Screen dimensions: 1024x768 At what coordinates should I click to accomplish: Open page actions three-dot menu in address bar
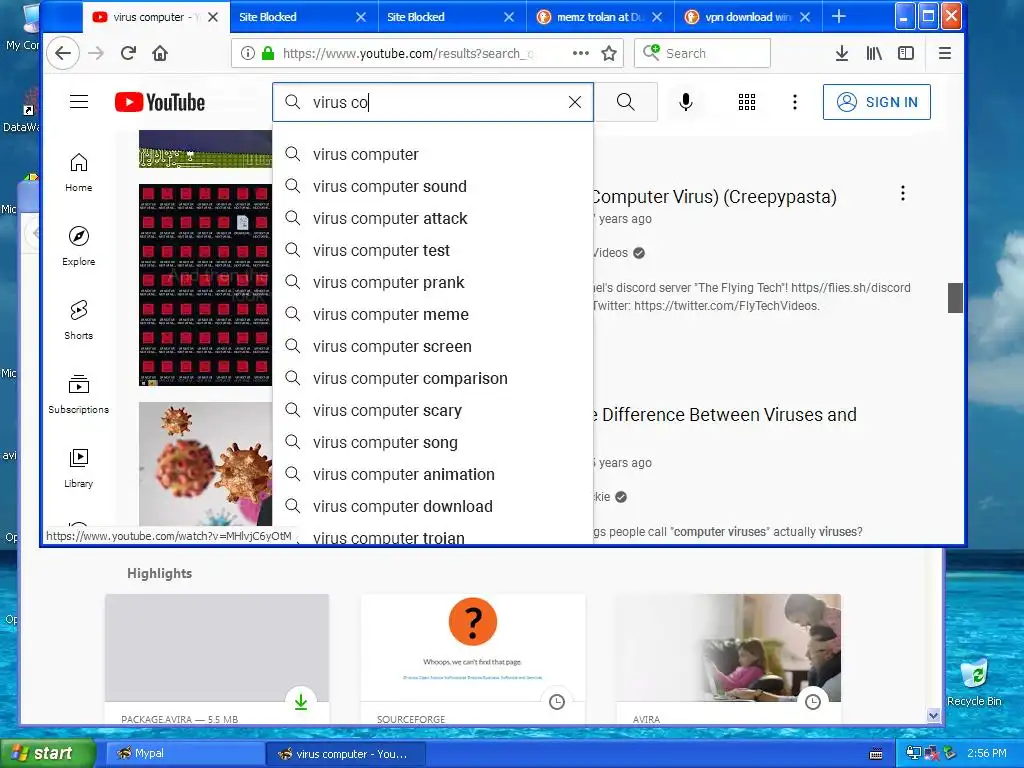(581, 53)
